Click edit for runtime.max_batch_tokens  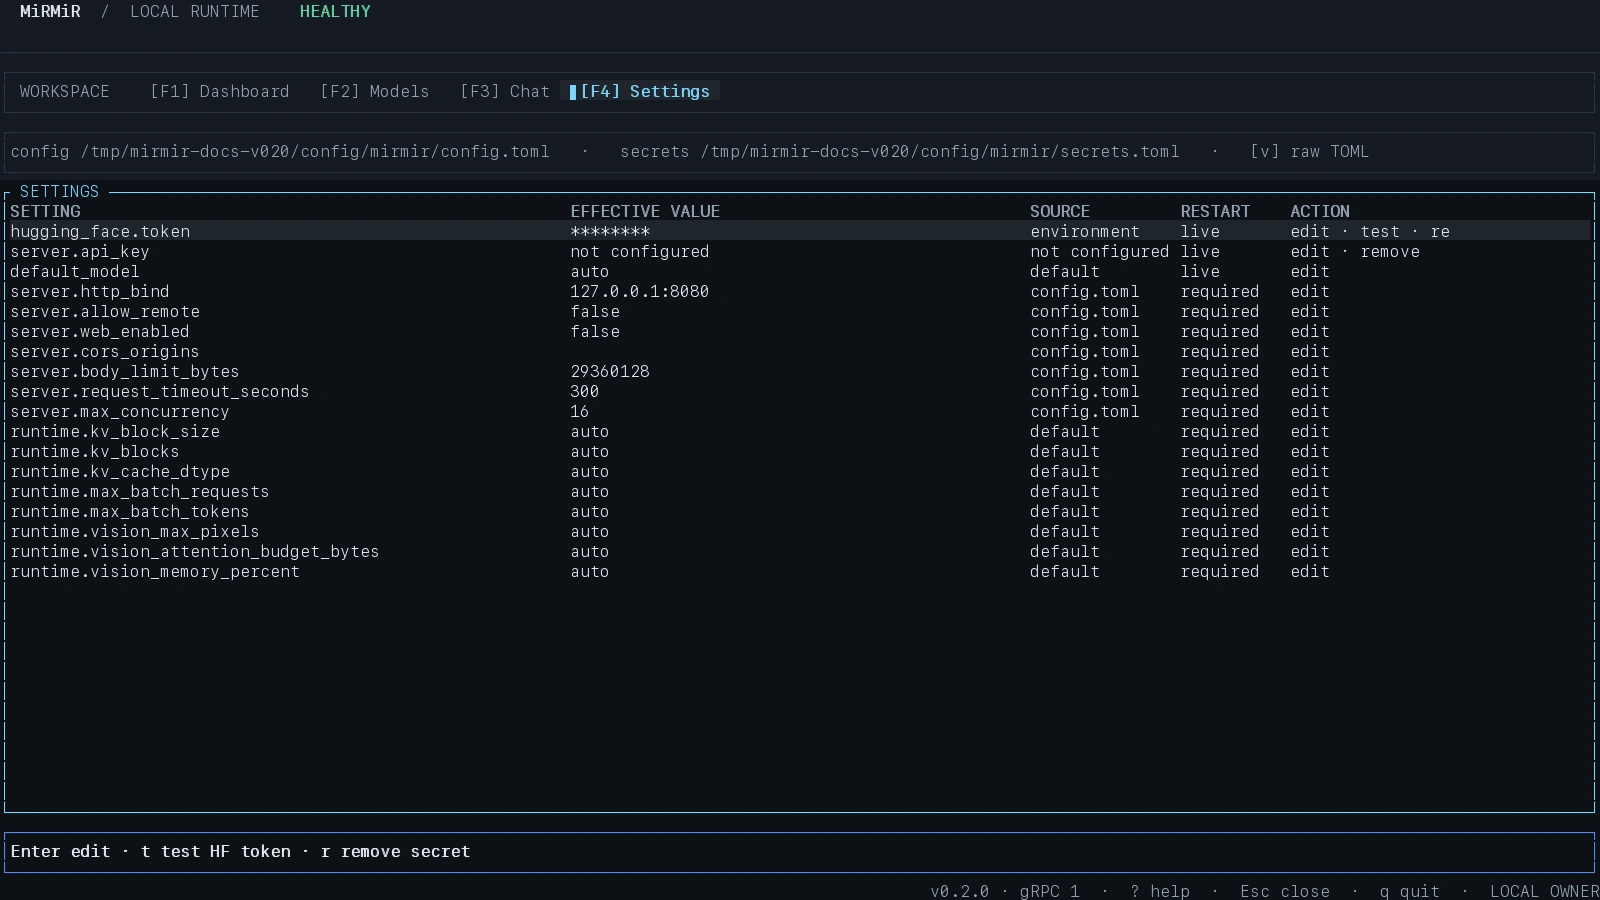pyautogui.click(x=1310, y=511)
